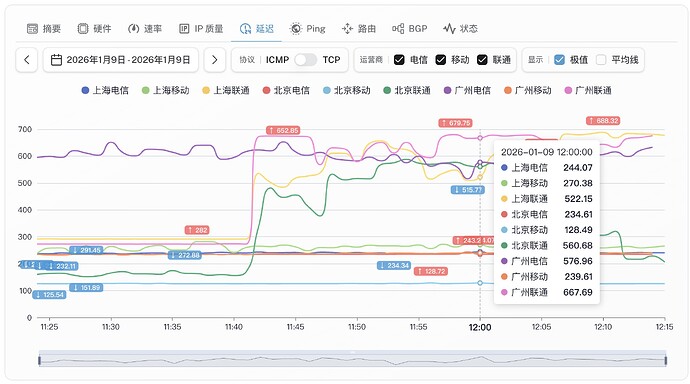The height and width of the screenshot is (384, 690).
Task: Click the 125.54 min marker label
Action: pos(49,295)
